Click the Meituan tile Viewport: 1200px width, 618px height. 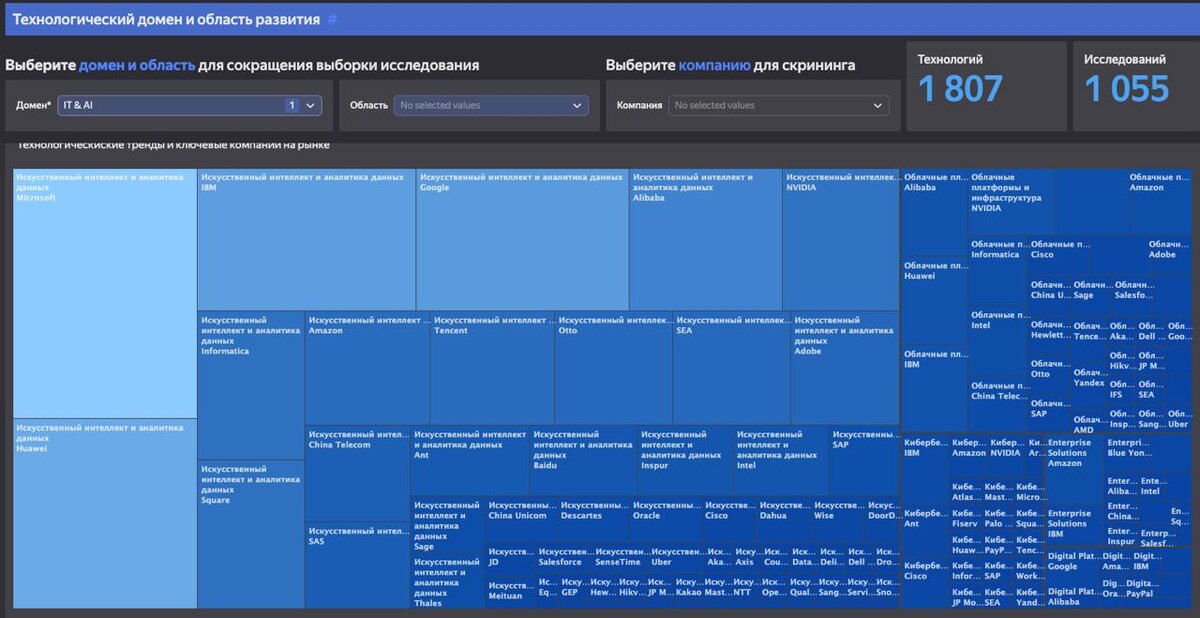[x=510, y=591]
